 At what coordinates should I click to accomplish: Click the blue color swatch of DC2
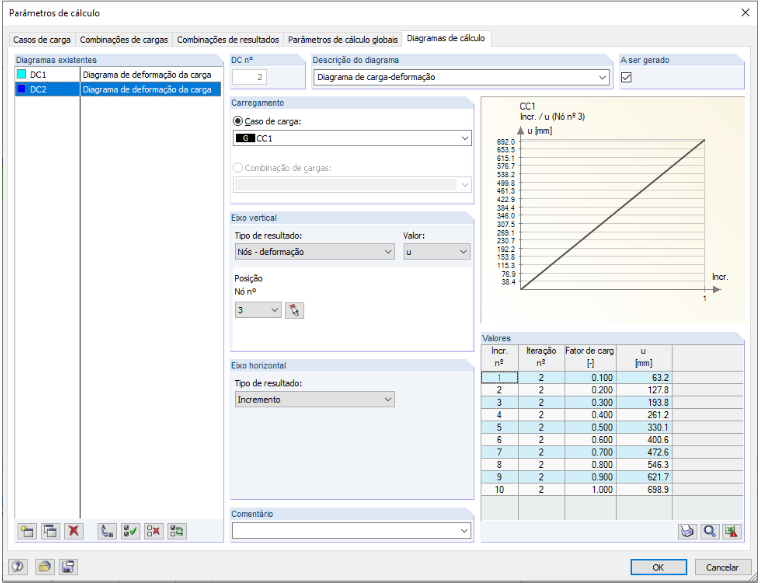pos(21,89)
